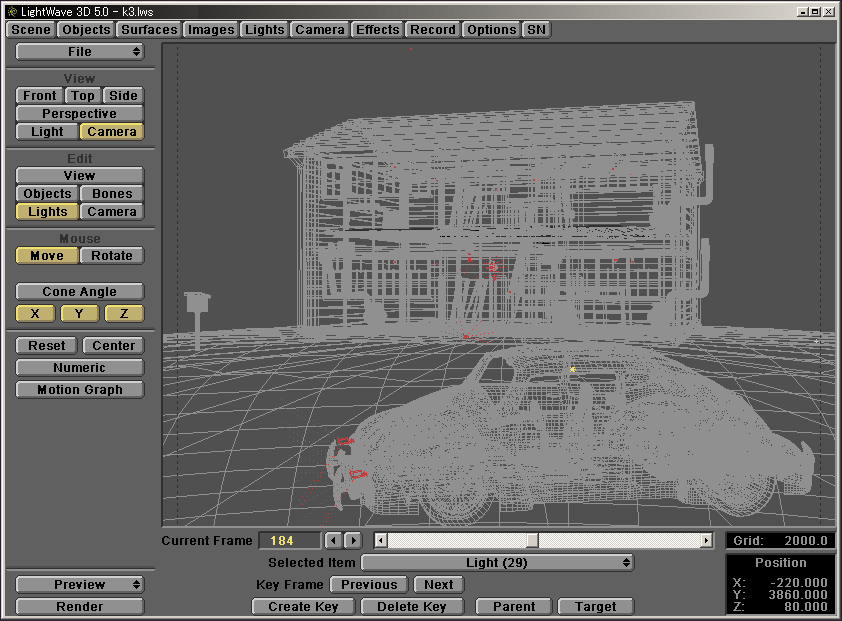Viewport: 842px width, 621px height.
Task: Click the frame slider's left end arrow
Action: pos(381,541)
